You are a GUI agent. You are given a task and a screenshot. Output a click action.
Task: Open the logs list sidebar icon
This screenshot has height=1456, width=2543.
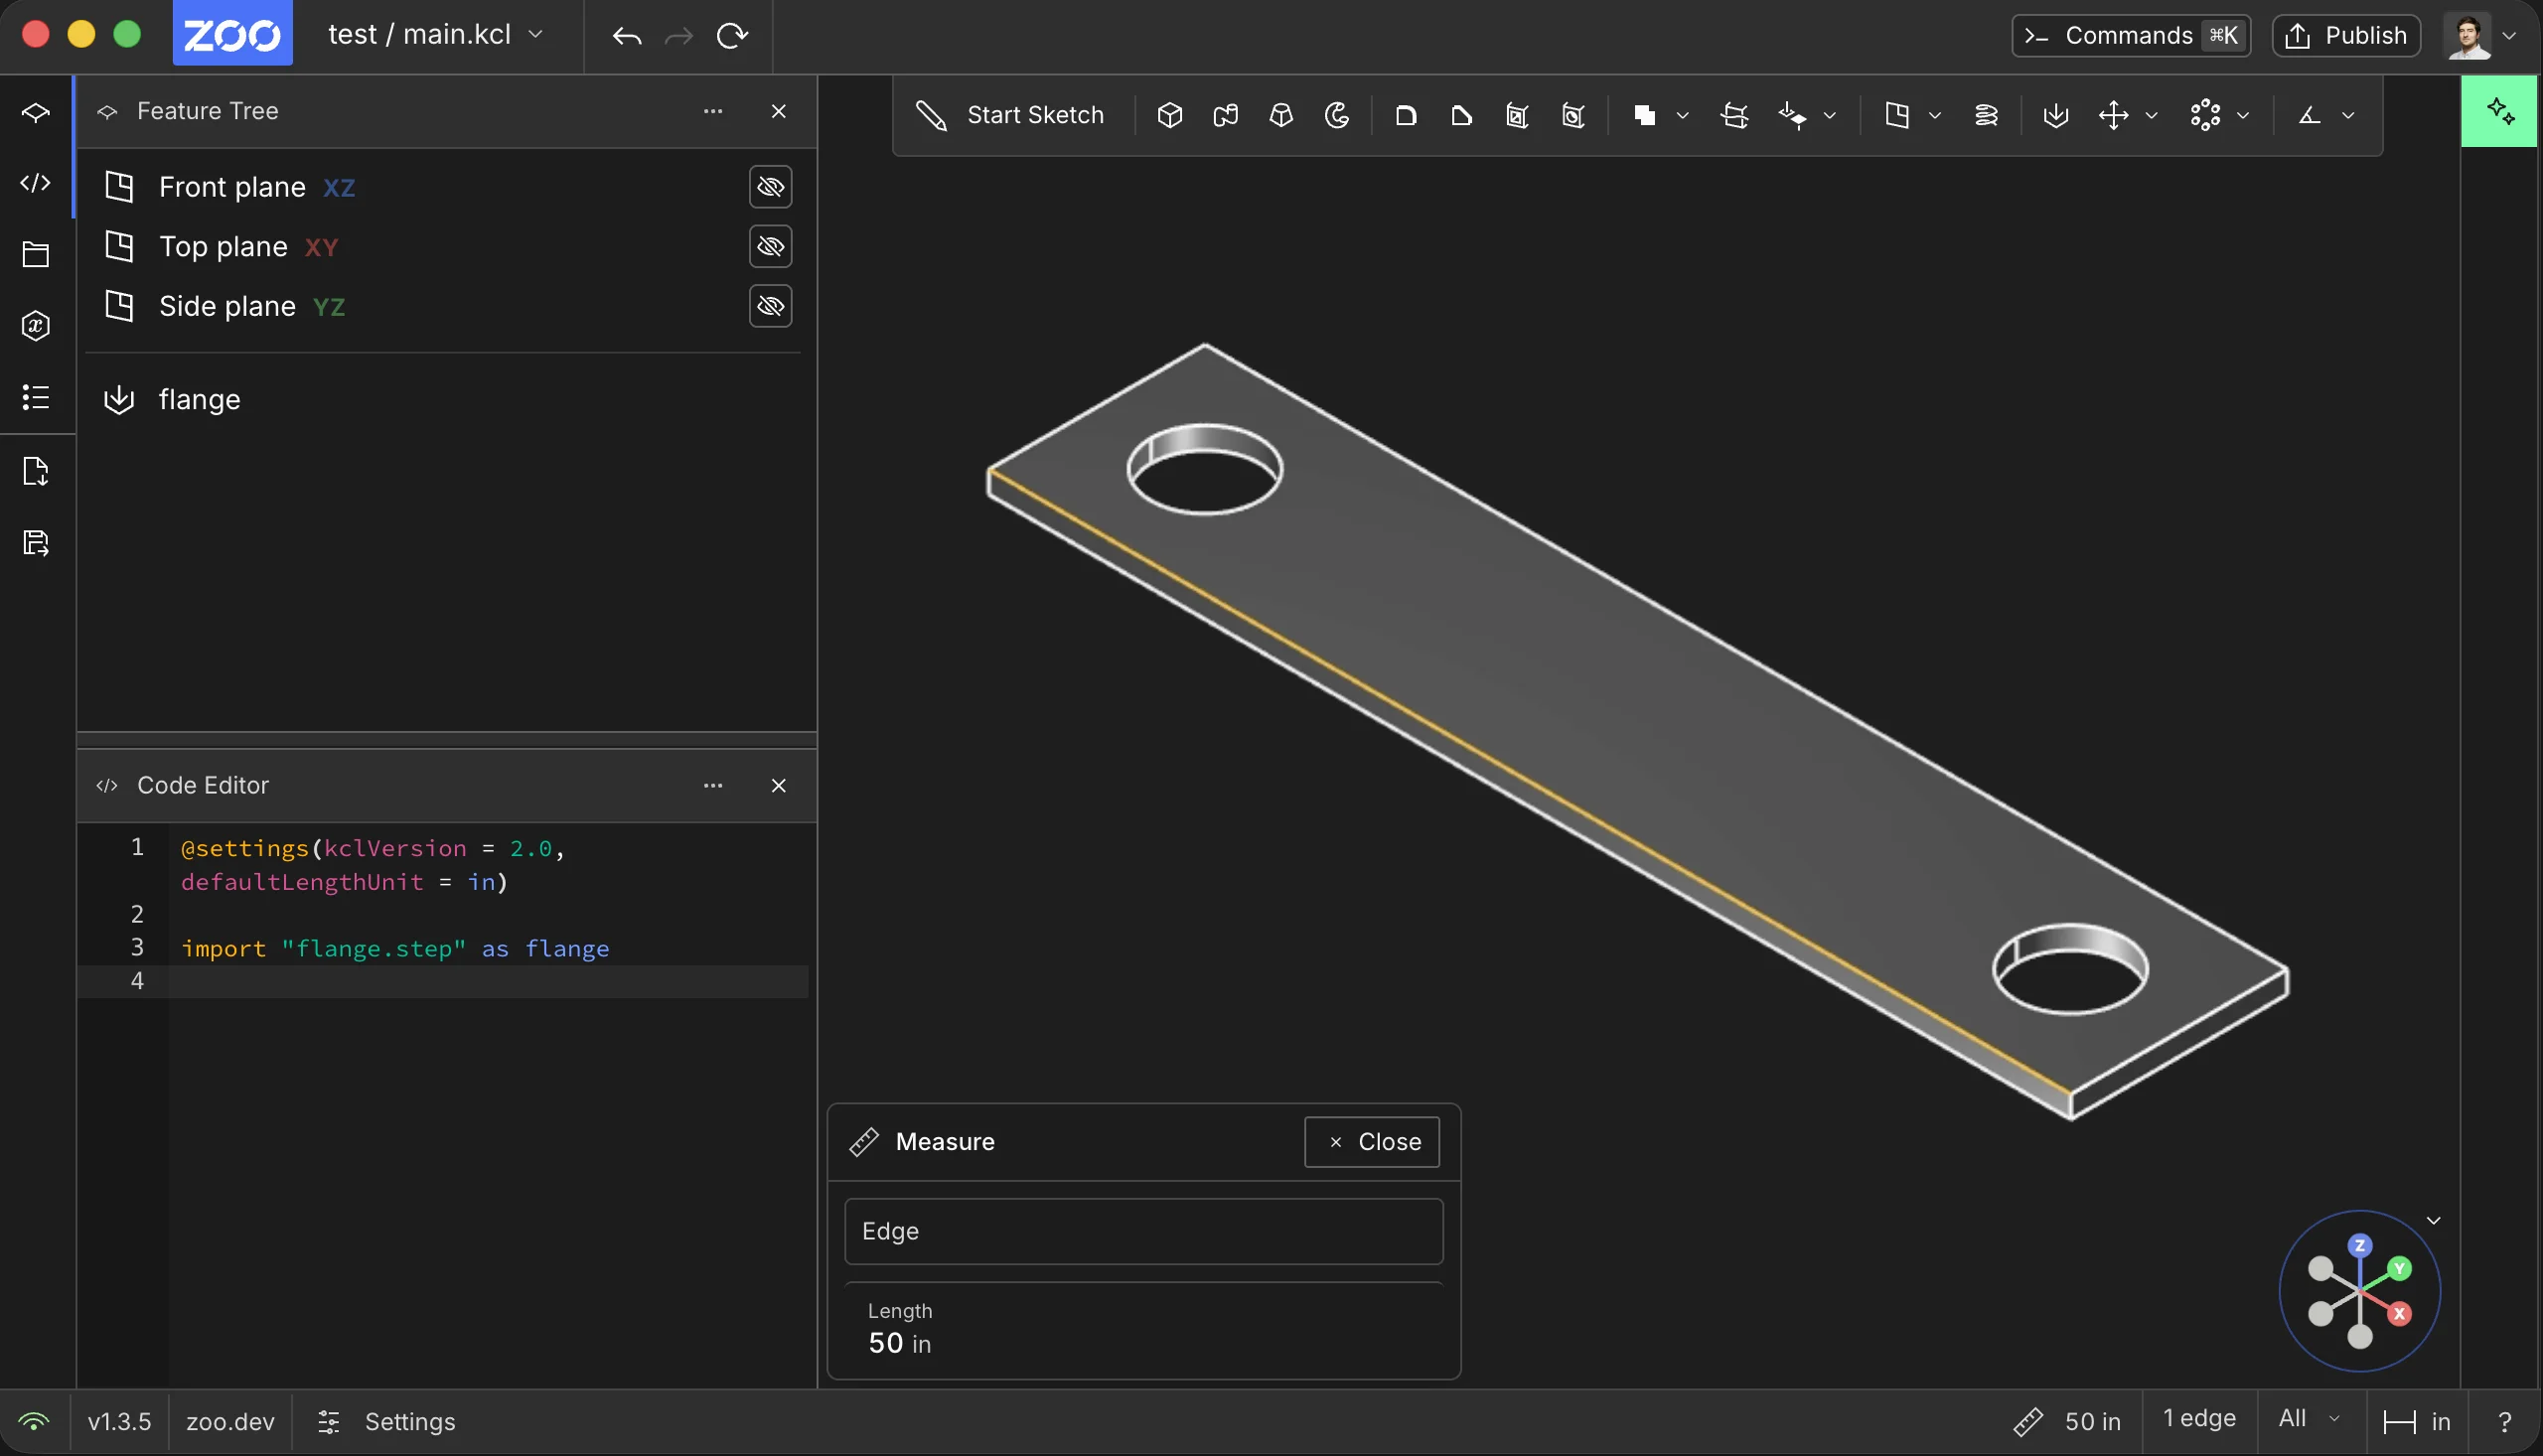pyautogui.click(x=36, y=397)
